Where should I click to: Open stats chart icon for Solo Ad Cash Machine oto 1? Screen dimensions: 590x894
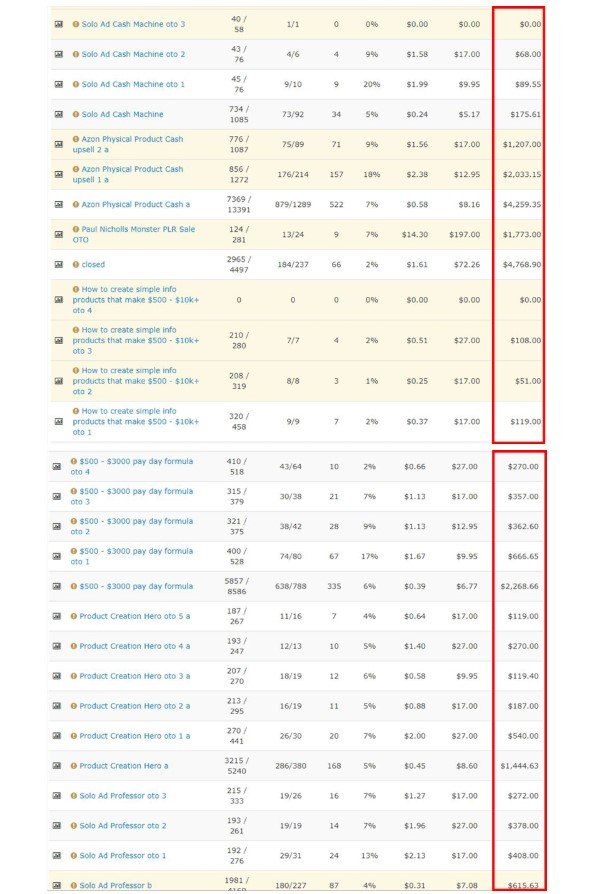click(x=59, y=84)
